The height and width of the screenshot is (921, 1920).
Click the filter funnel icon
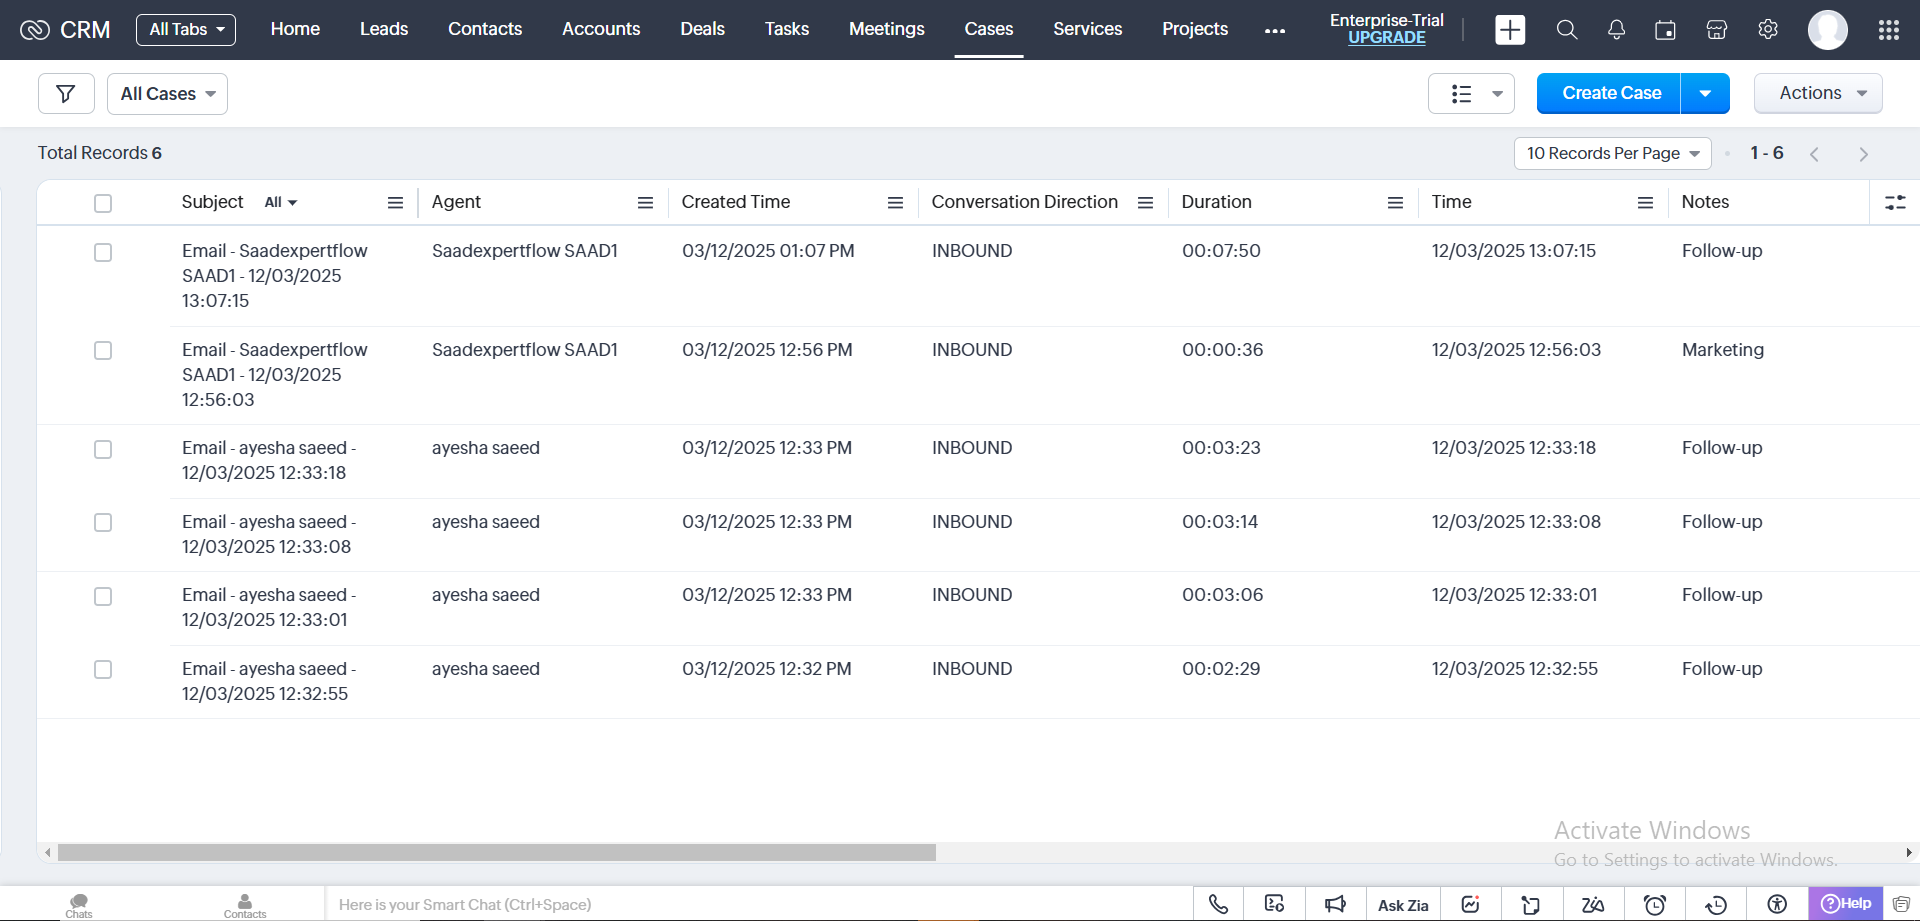[66, 94]
